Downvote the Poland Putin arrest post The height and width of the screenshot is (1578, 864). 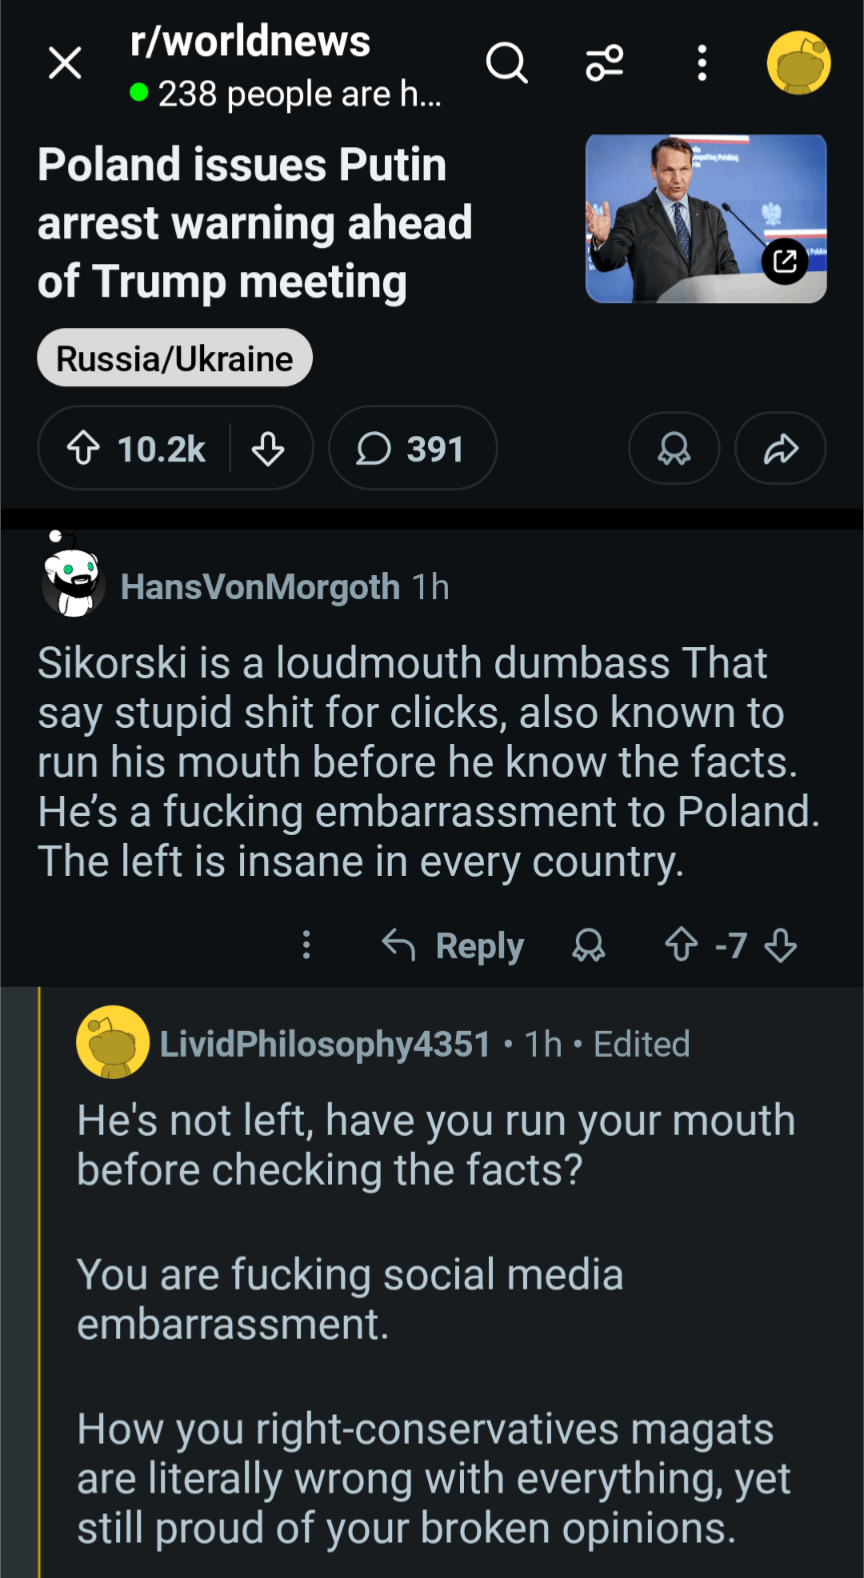click(x=268, y=448)
